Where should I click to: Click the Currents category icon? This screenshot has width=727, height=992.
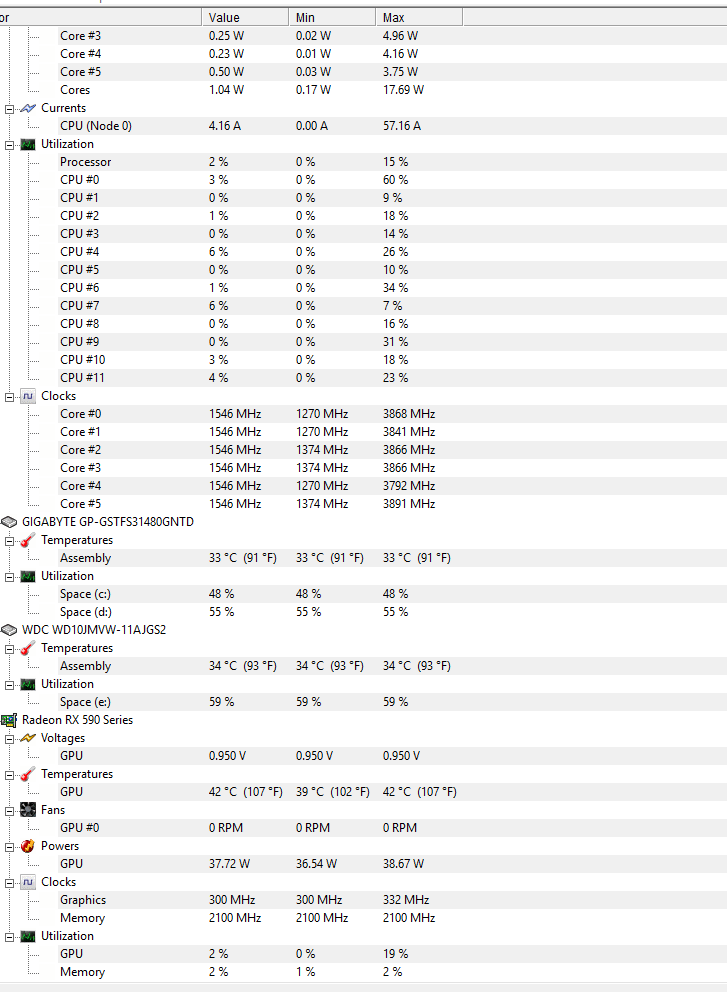[x=28, y=108]
